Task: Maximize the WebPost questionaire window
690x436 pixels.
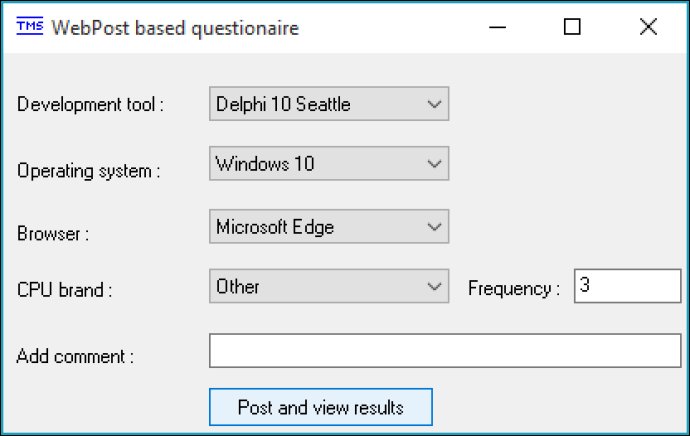Action: (572, 27)
